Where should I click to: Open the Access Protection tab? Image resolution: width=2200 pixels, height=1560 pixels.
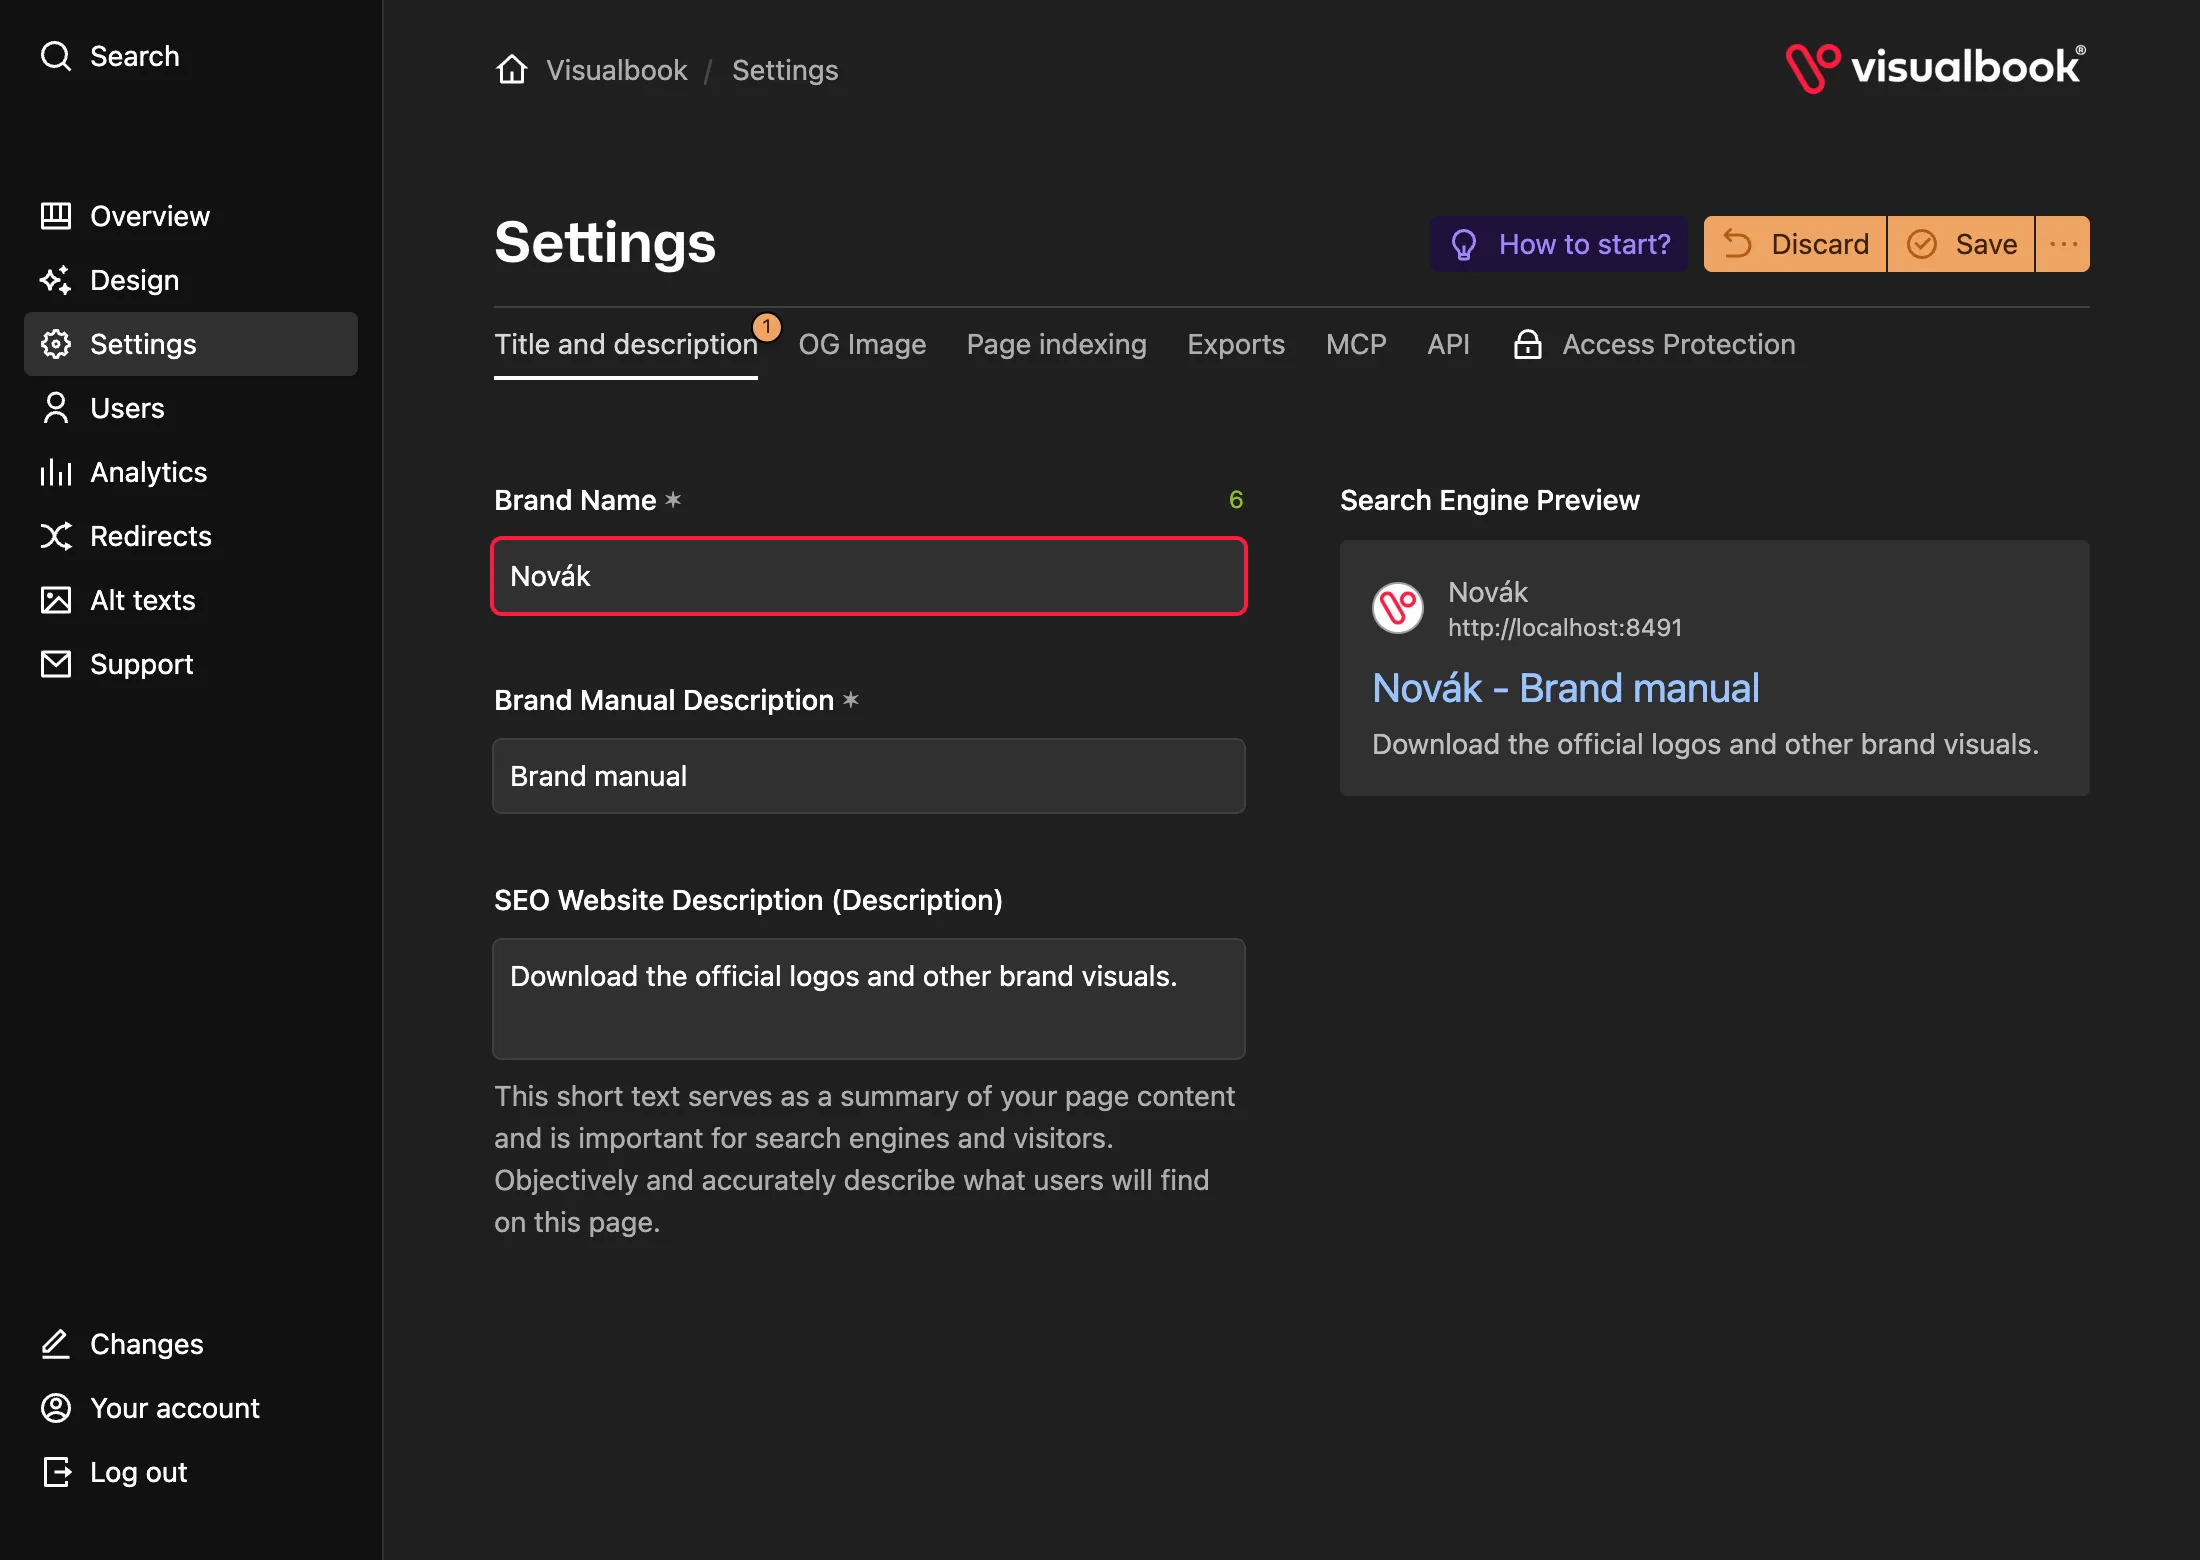click(1654, 344)
